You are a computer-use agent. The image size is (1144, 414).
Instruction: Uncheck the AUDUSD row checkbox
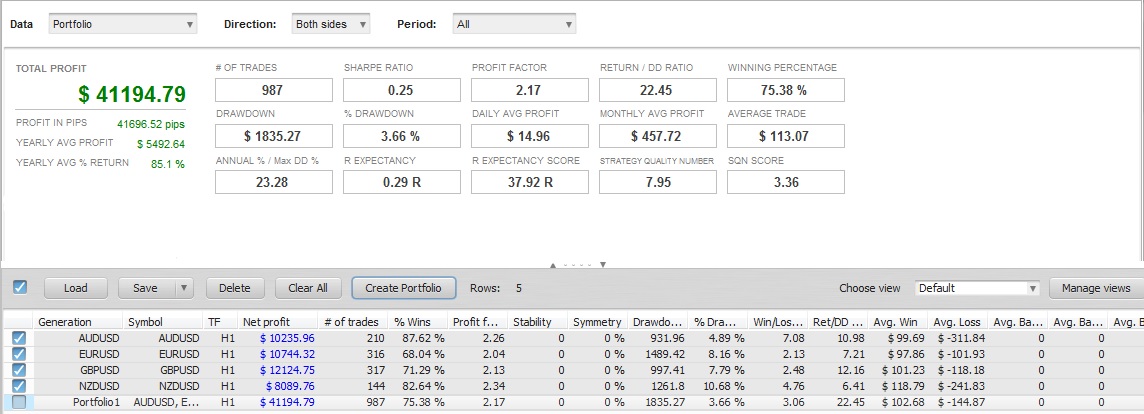pos(19,338)
